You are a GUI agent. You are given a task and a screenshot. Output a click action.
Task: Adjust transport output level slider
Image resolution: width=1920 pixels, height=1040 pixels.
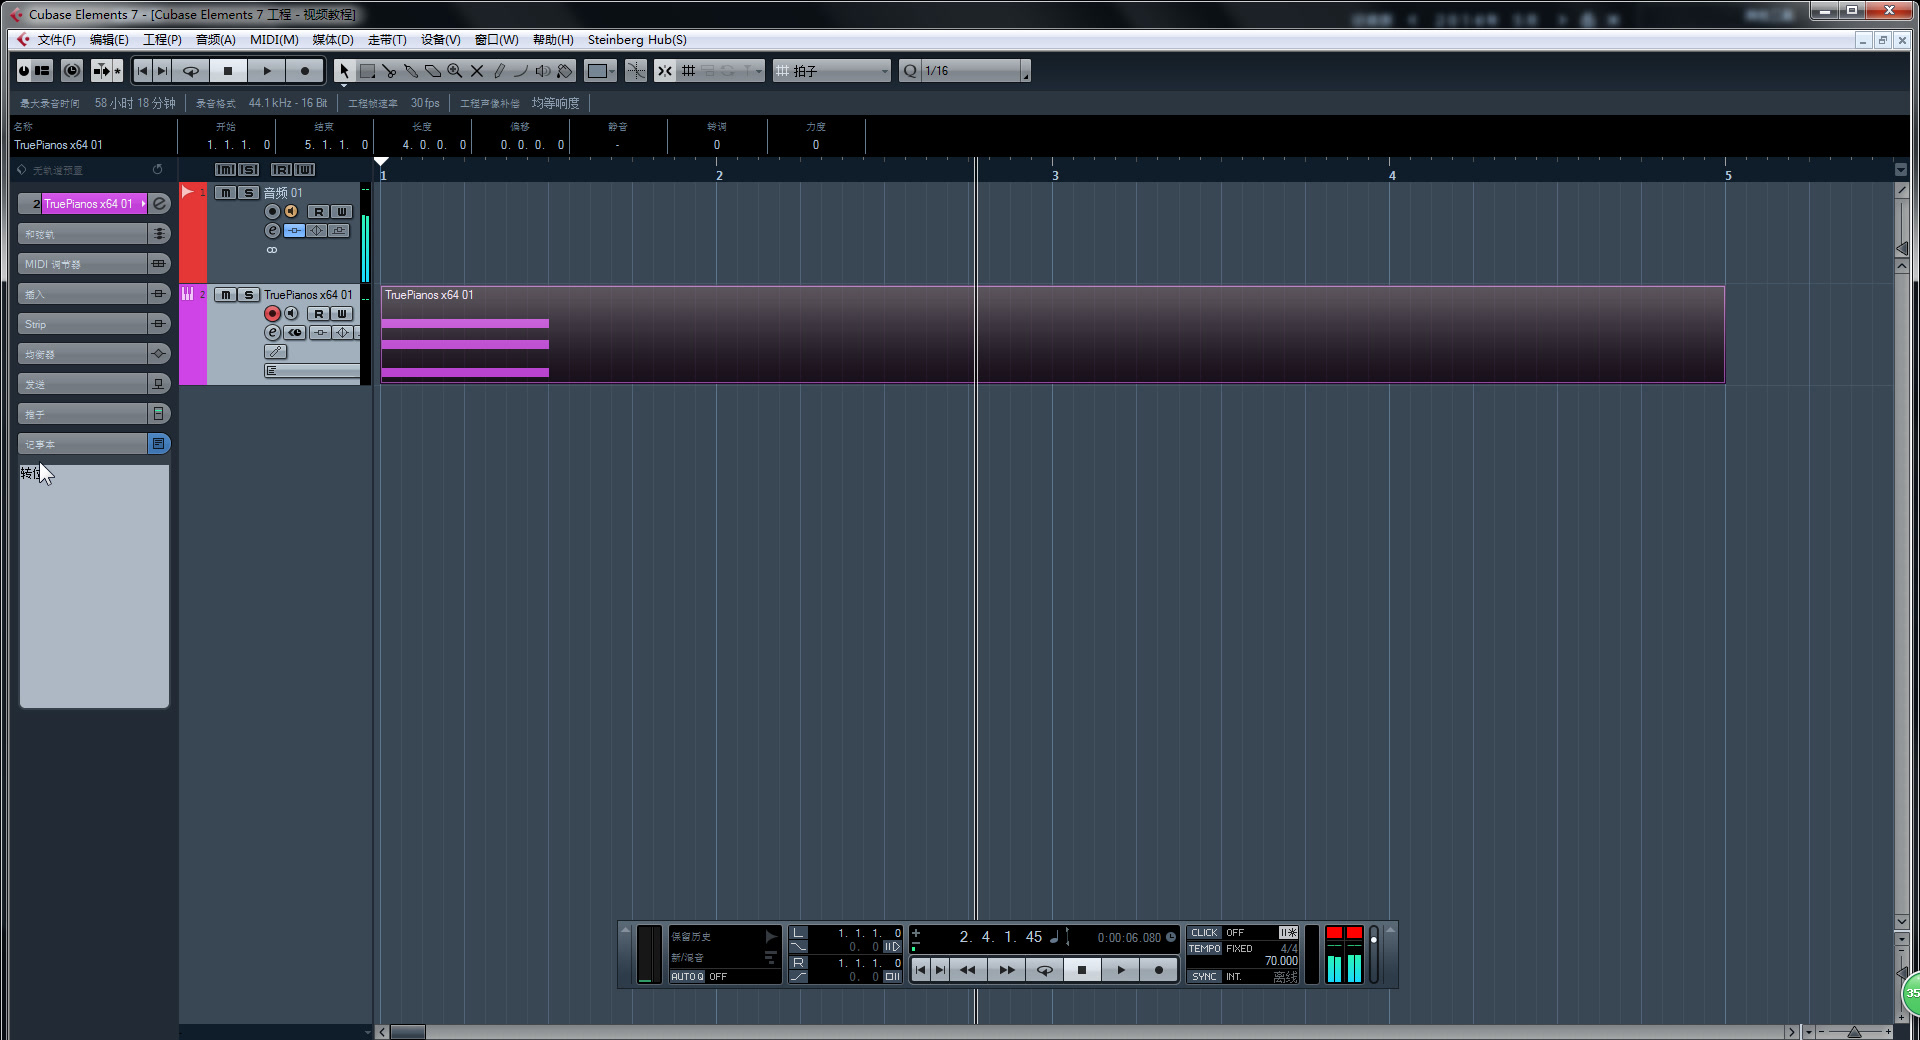point(1374,954)
